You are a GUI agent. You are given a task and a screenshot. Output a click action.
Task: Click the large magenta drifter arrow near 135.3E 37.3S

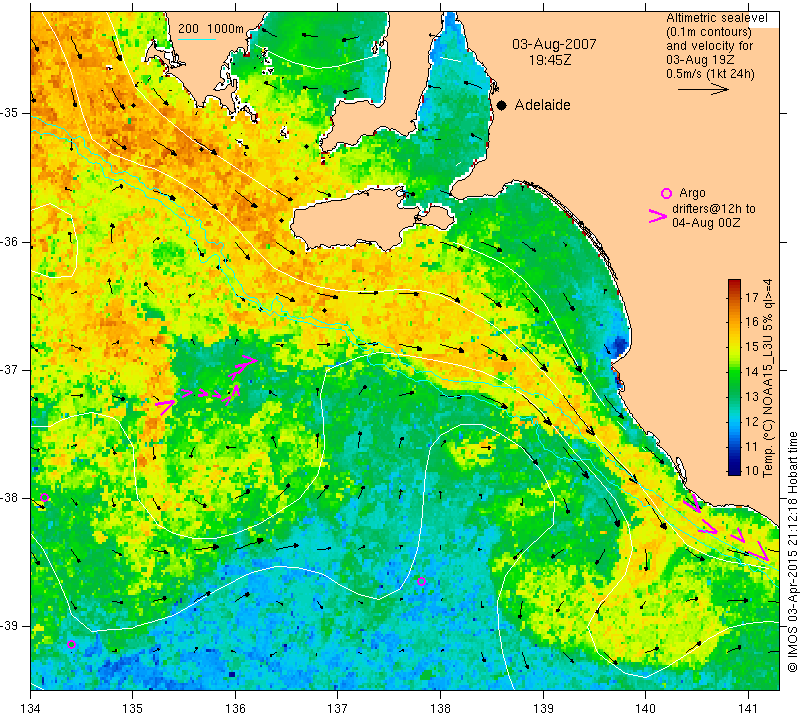click(166, 406)
